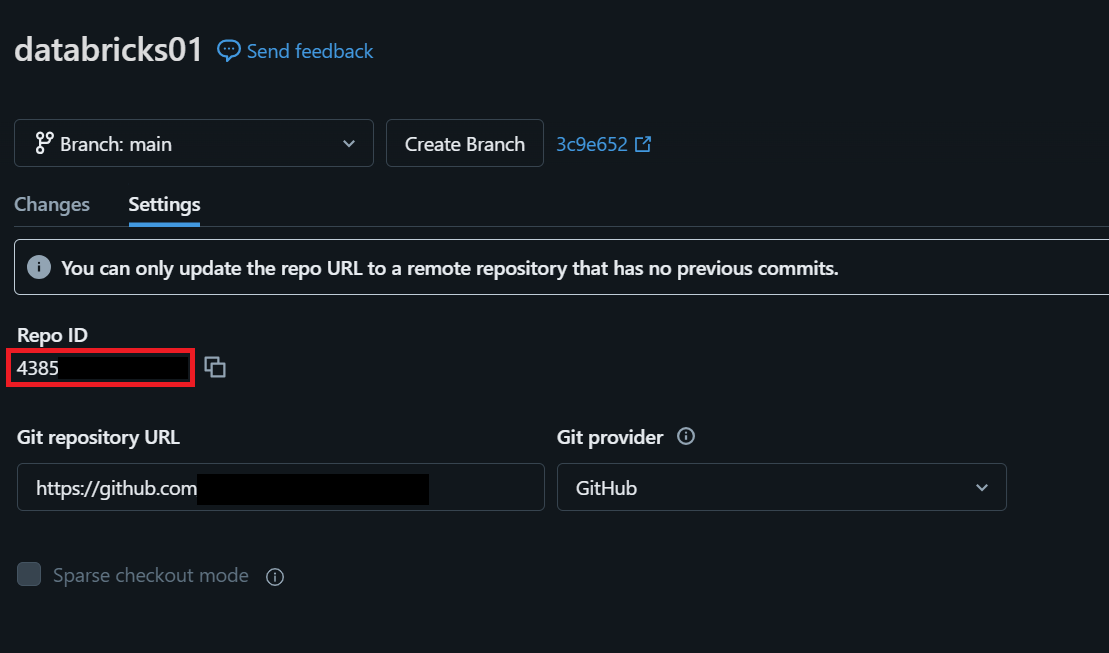1109x653 pixels.
Task: Show Git provider info tooltip icon
Action: pyautogui.click(x=686, y=436)
